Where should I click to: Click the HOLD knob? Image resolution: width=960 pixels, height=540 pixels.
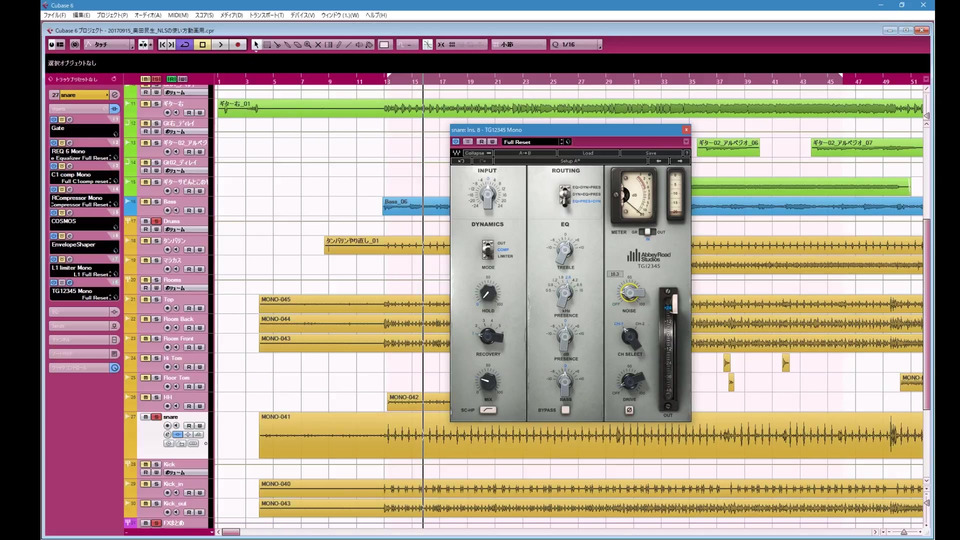[x=487, y=293]
